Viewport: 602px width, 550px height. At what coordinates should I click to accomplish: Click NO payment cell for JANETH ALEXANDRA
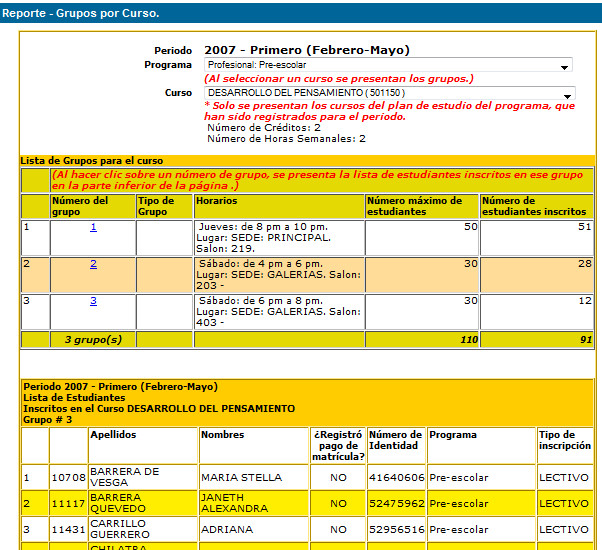338,504
